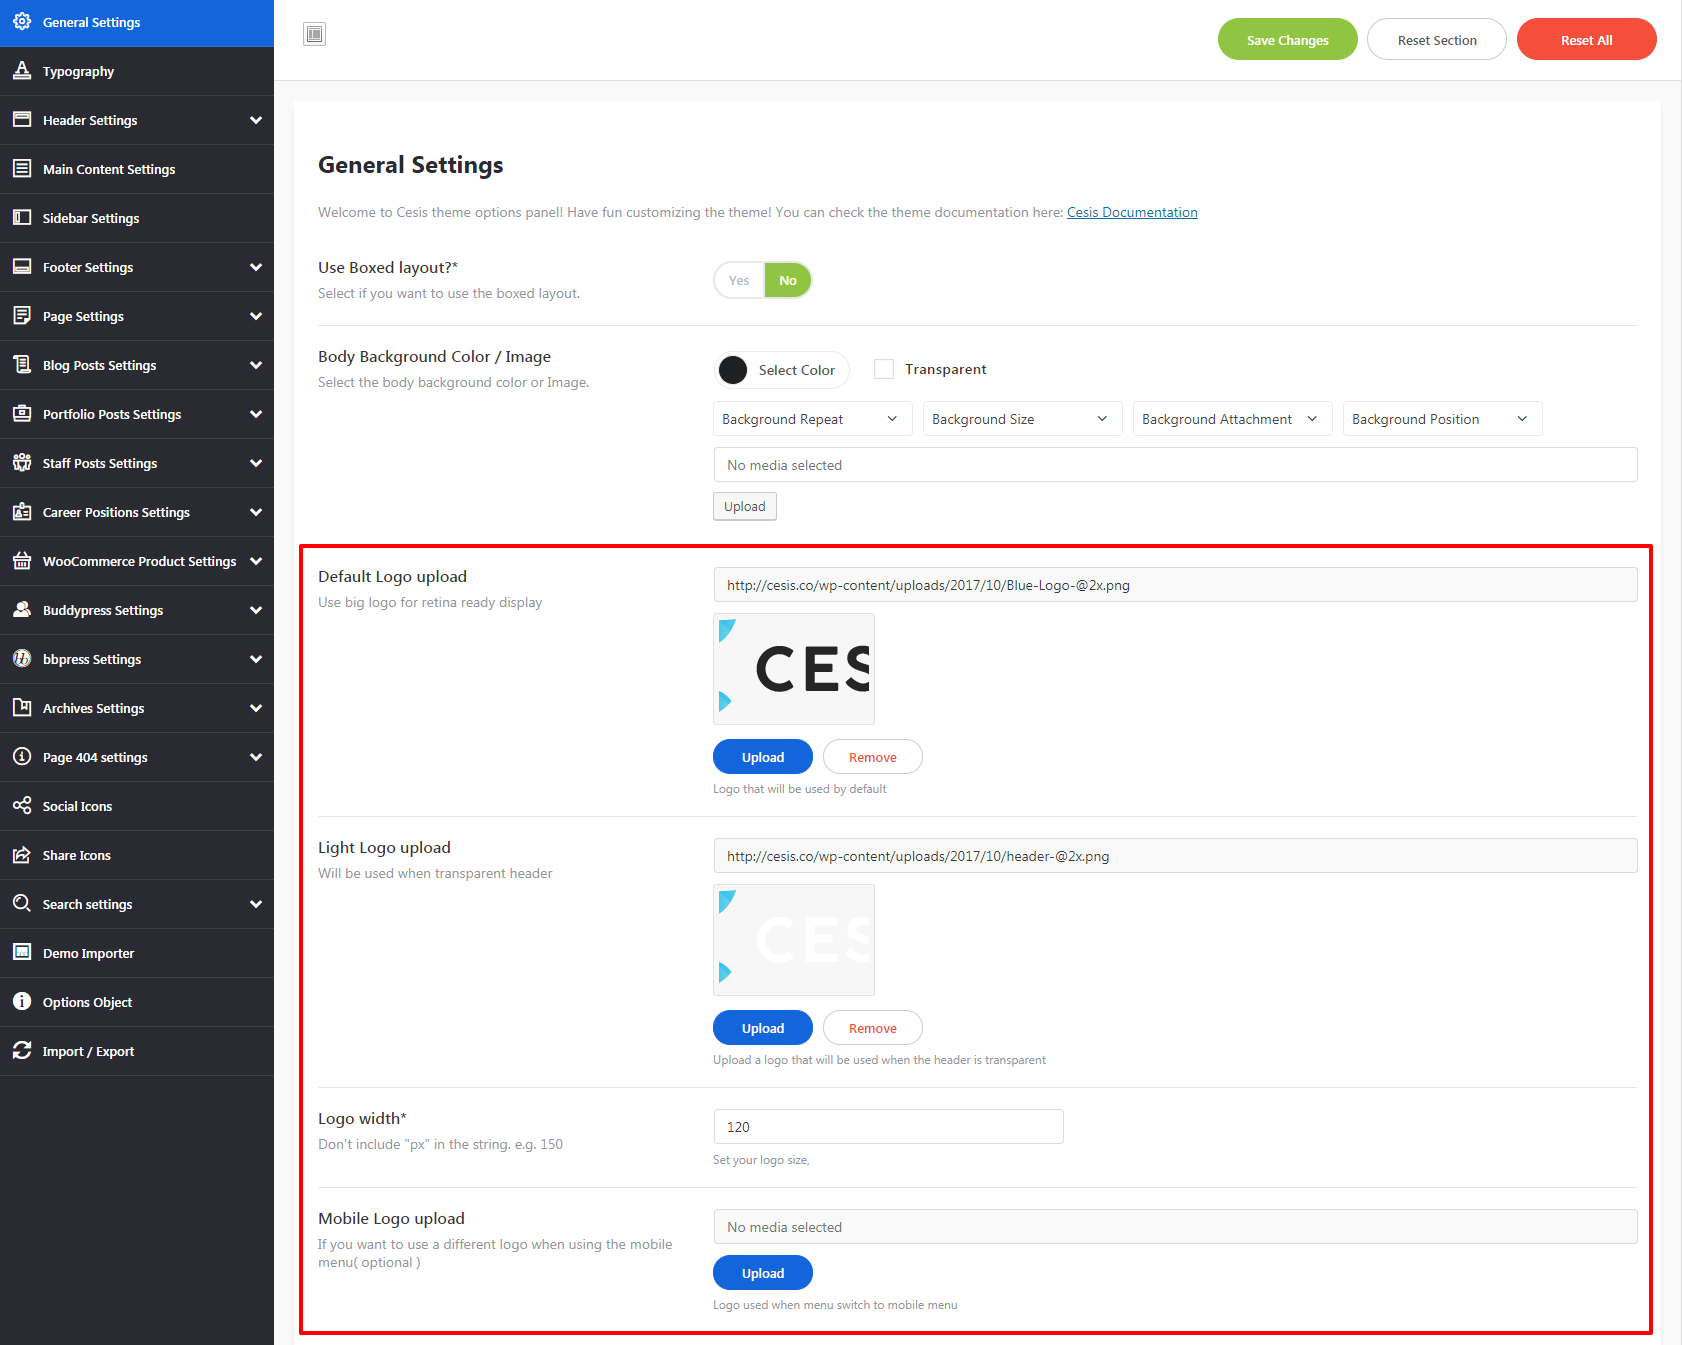Open the Cesis Documentation link

tap(1132, 212)
